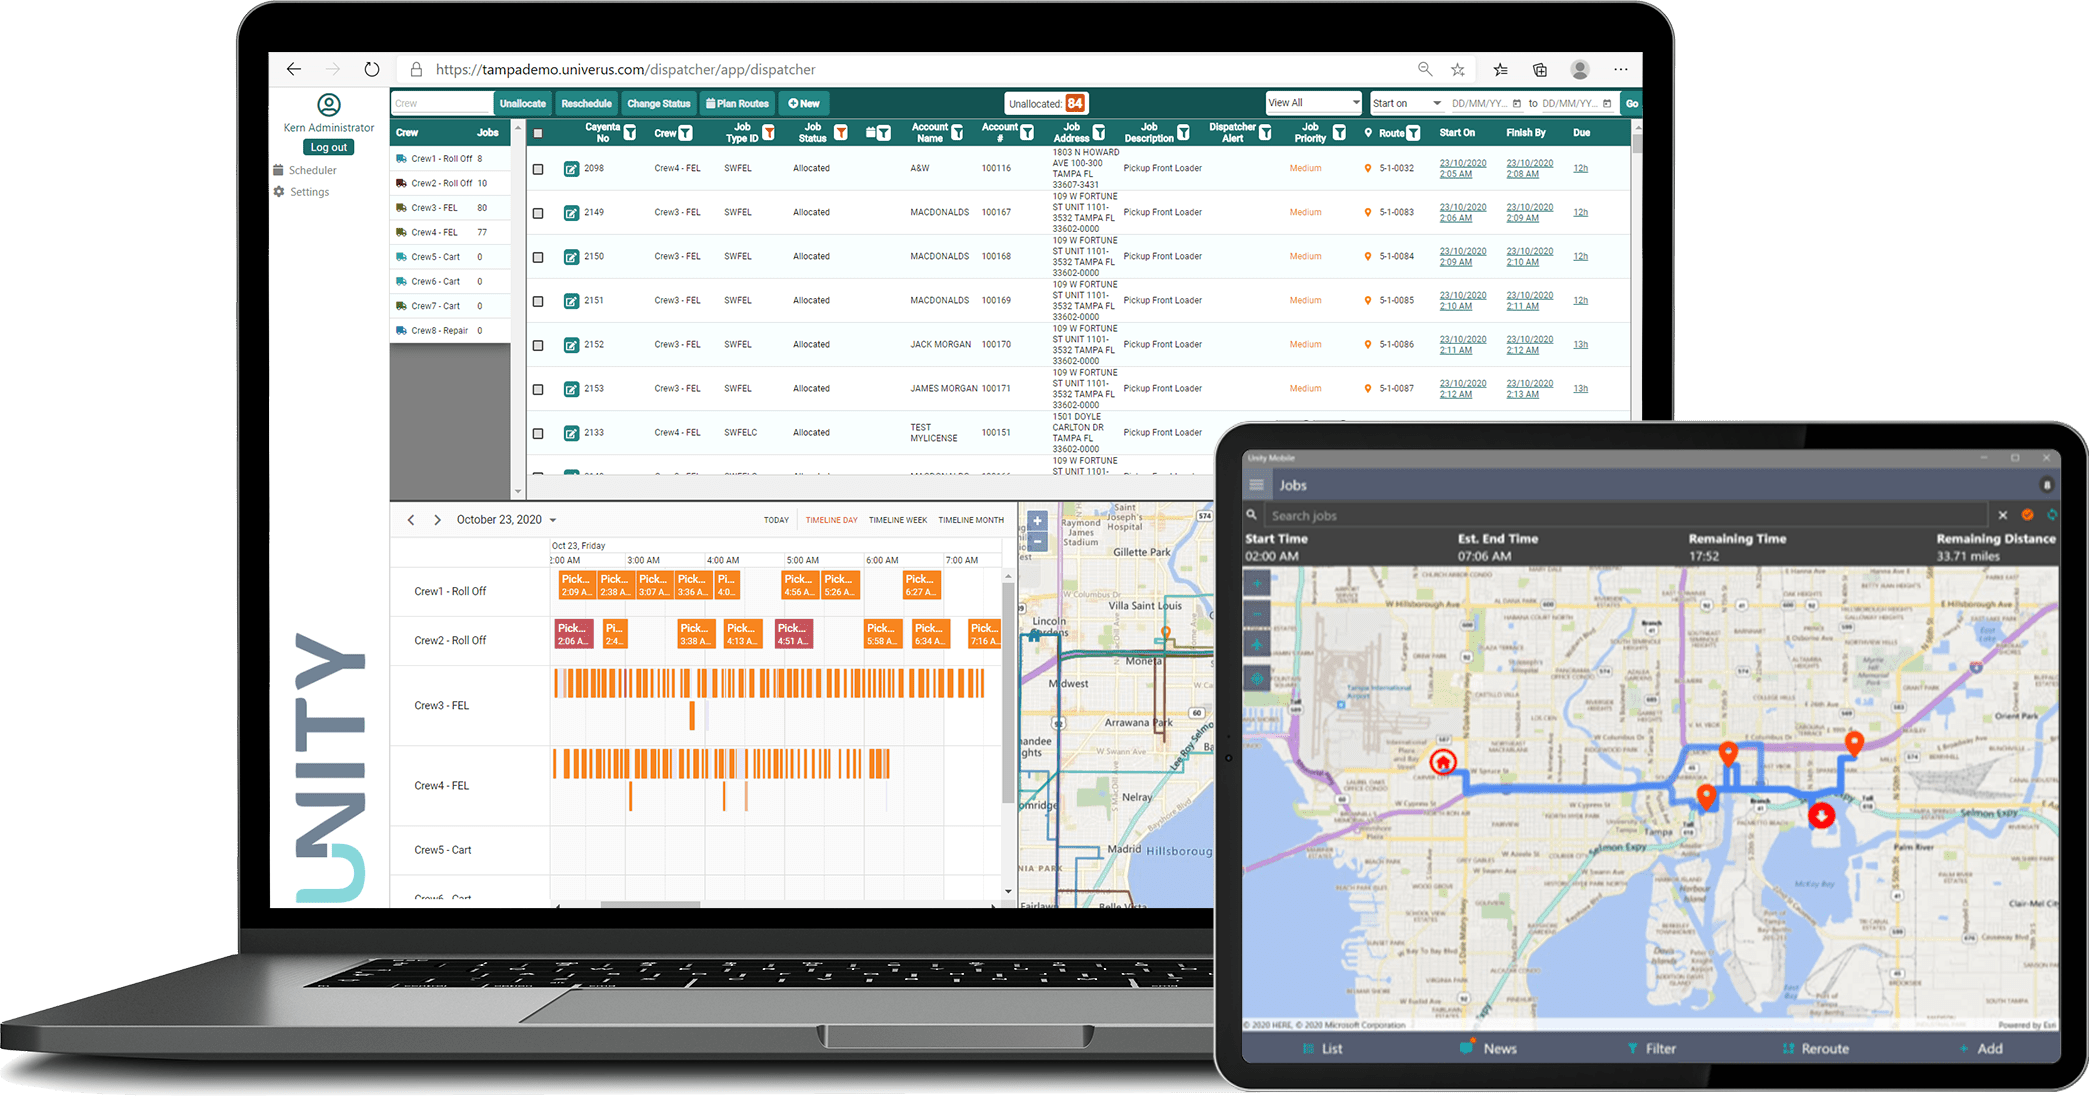
Task: Click the Crew column filter icon
Action: click(x=685, y=133)
